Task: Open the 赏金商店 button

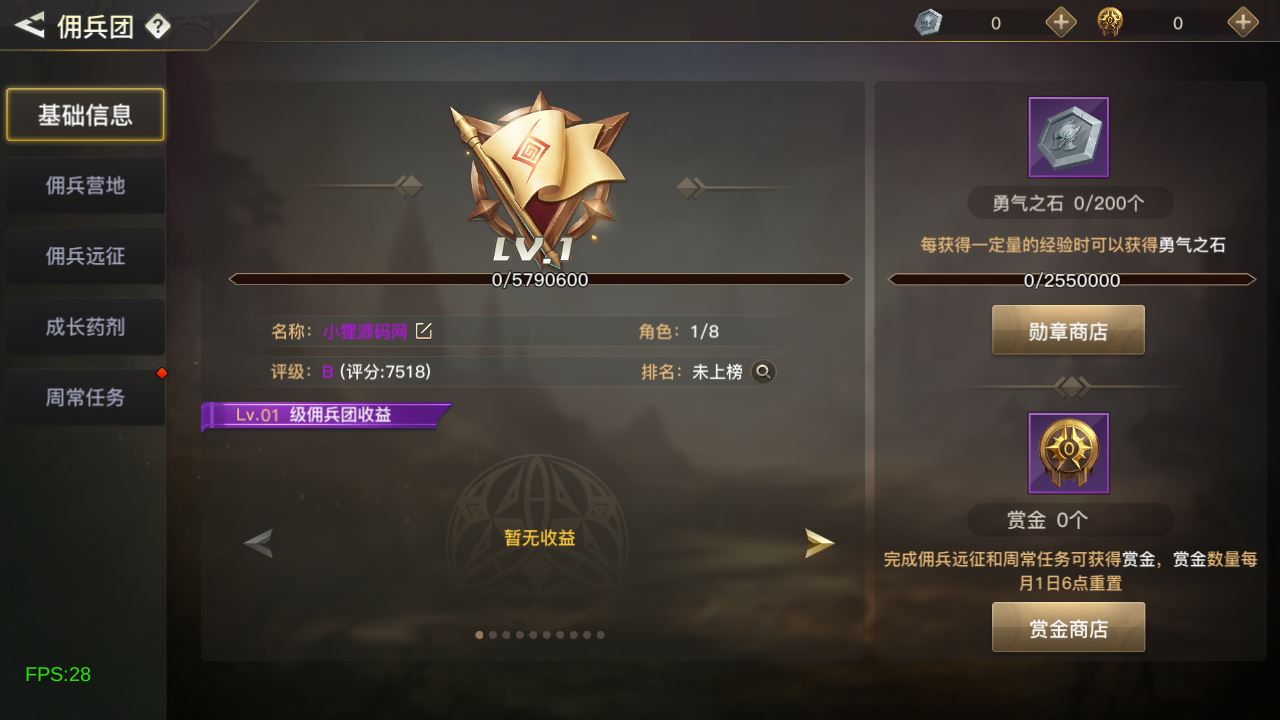Action: [1068, 628]
